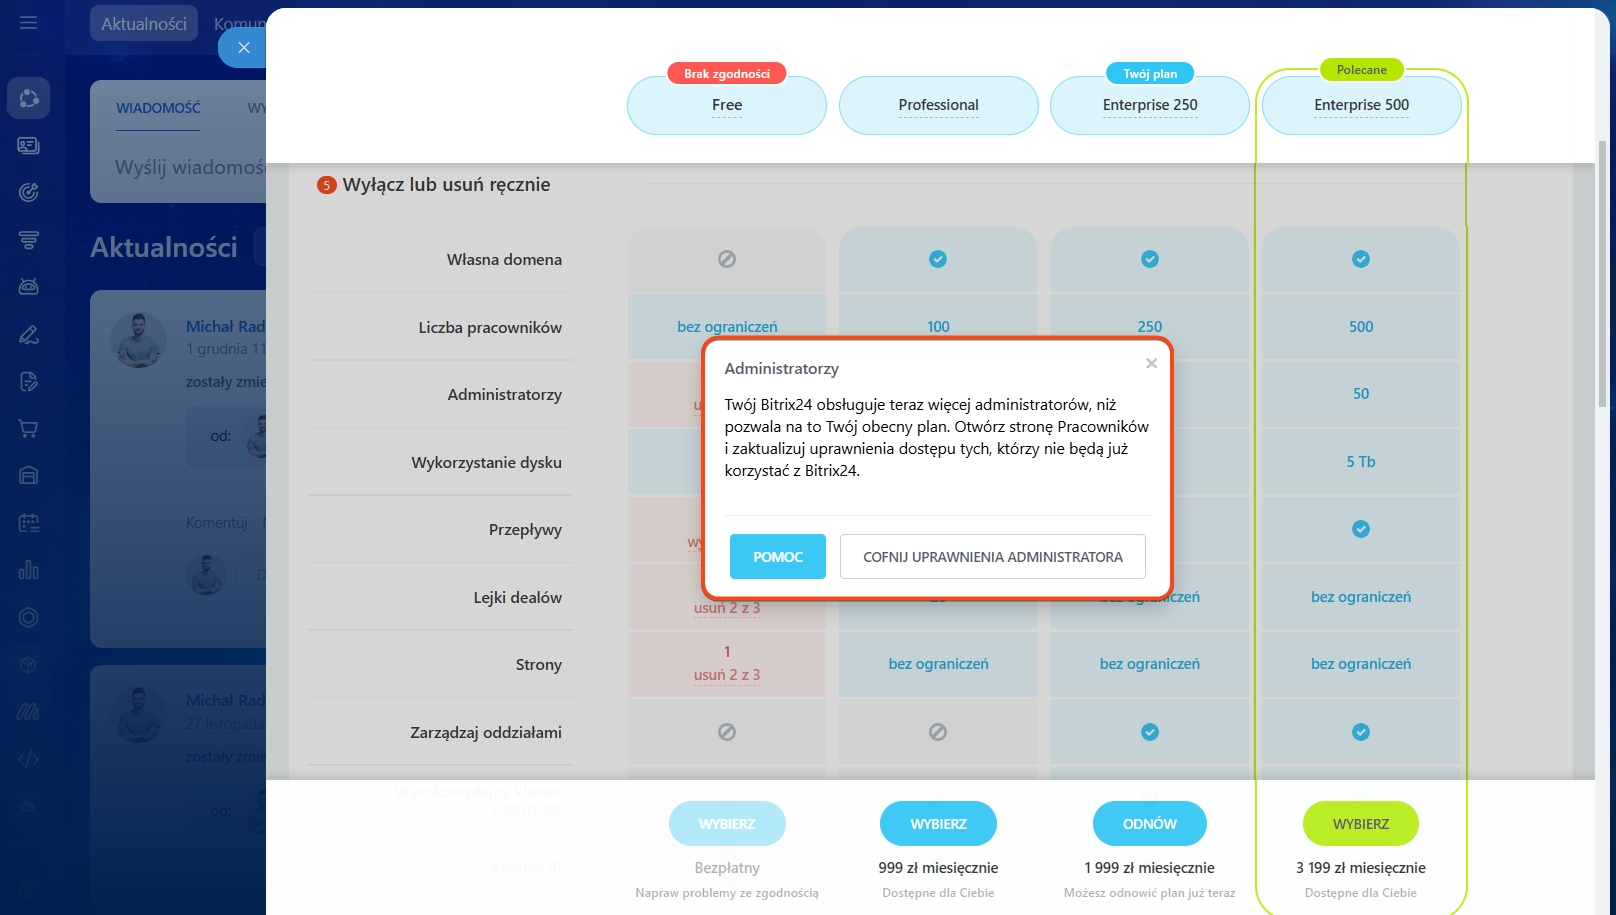Image resolution: width=1616 pixels, height=915 pixels.
Task: Click the Własna domena checkmark under Enterprise 500
Action: [1361, 259]
